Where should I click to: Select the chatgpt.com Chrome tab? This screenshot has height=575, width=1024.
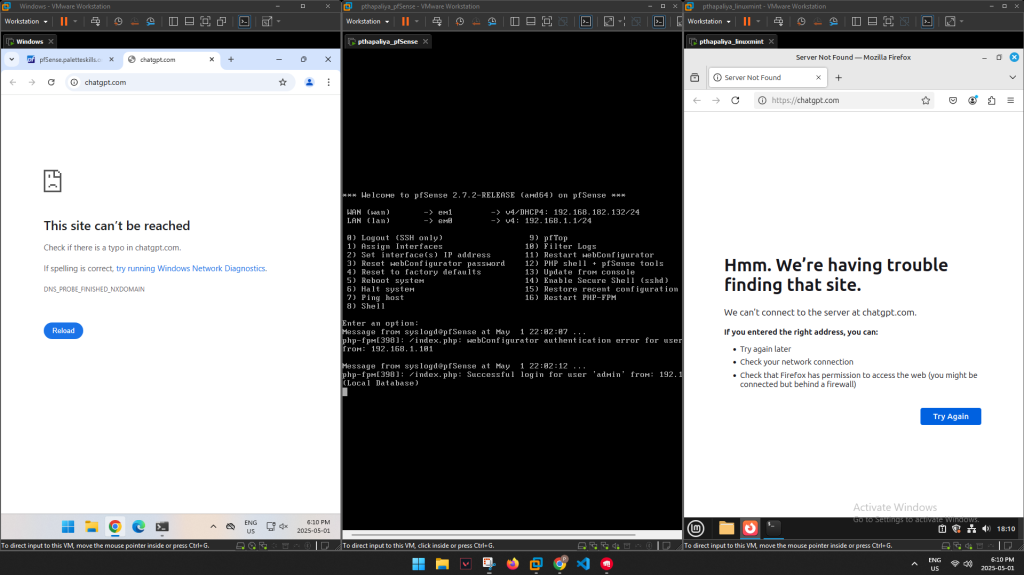(171, 59)
